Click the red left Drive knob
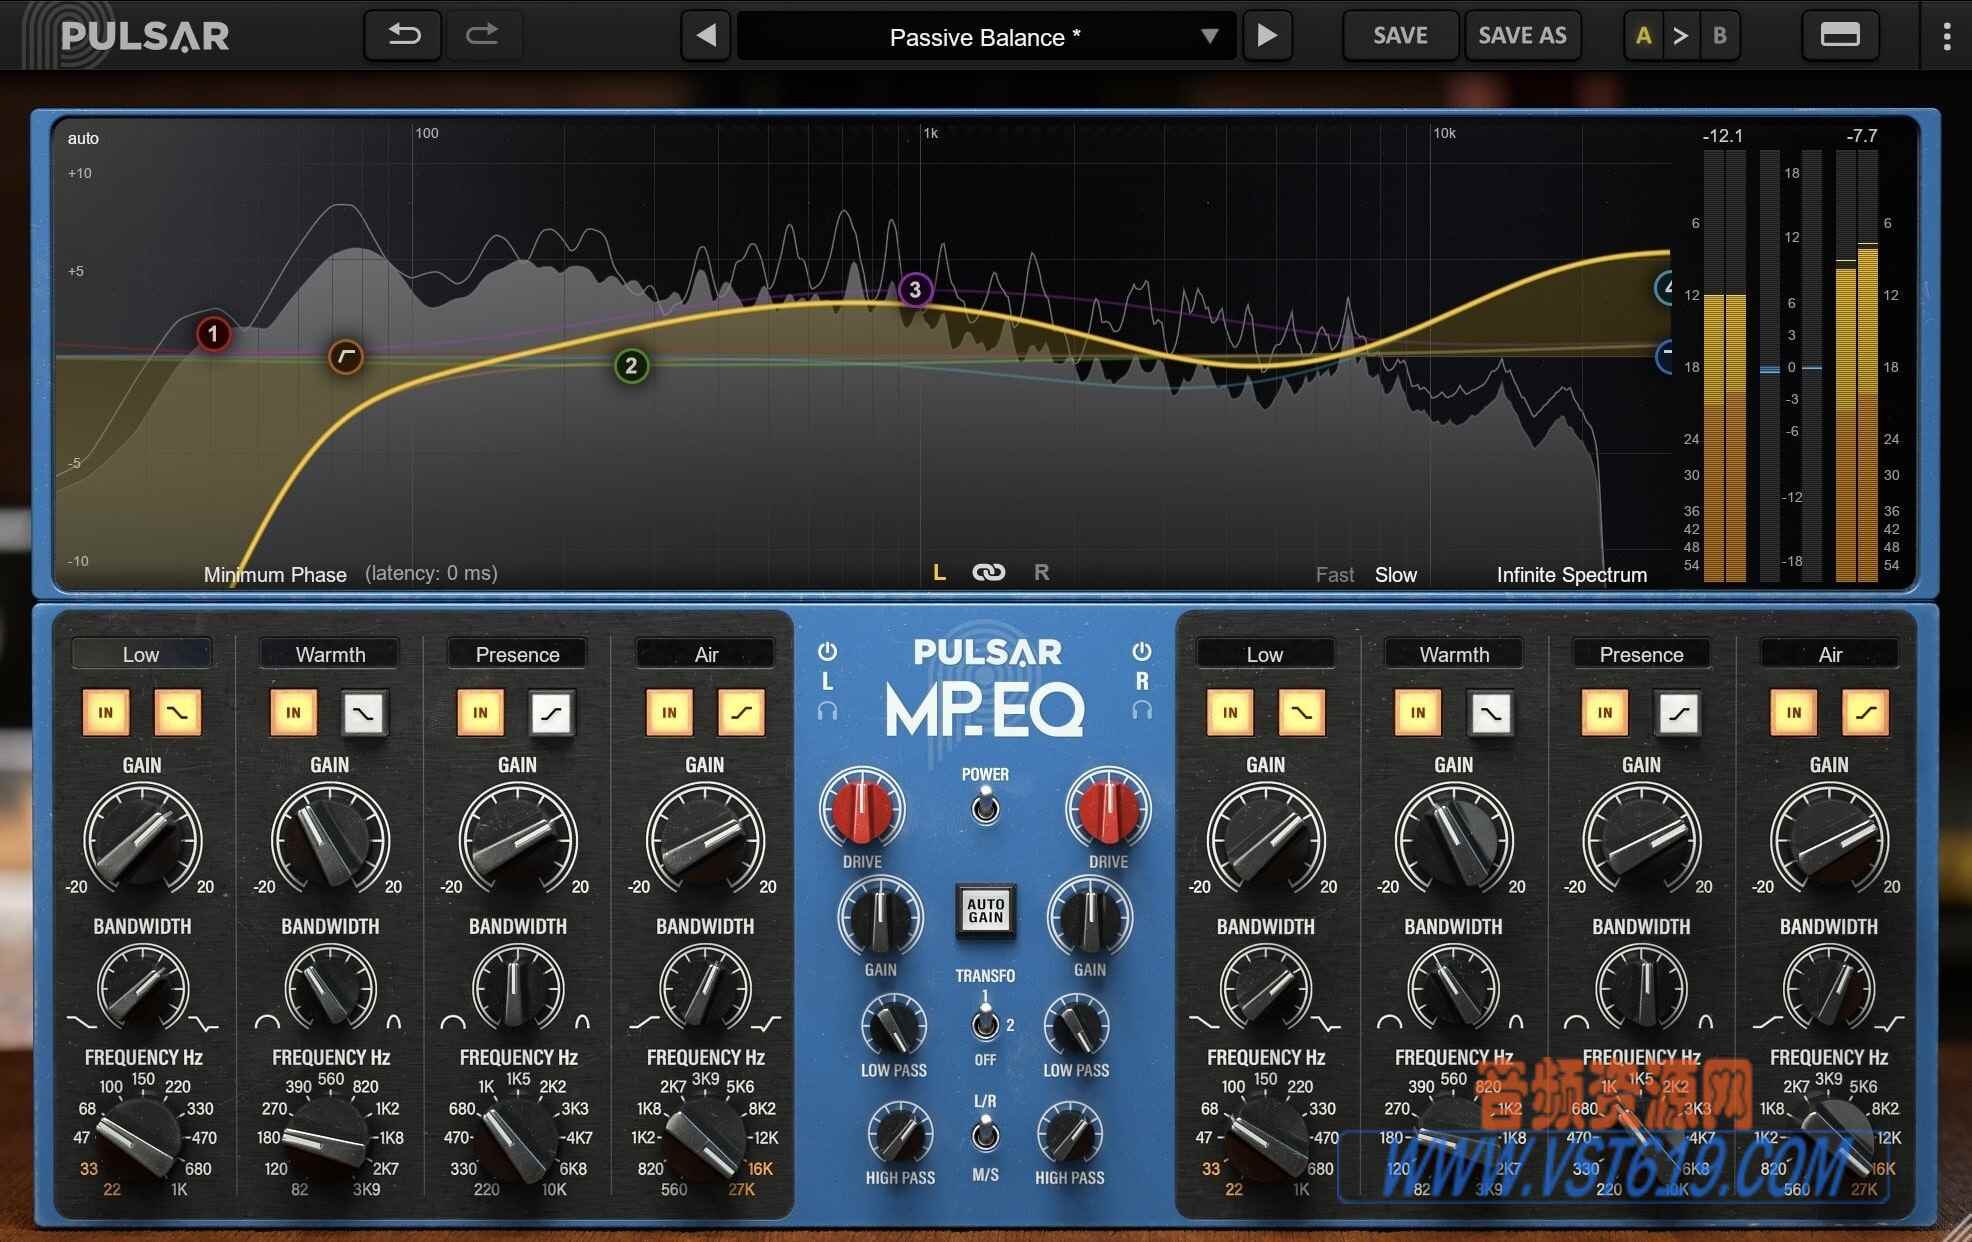 click(x=861, y=812)
